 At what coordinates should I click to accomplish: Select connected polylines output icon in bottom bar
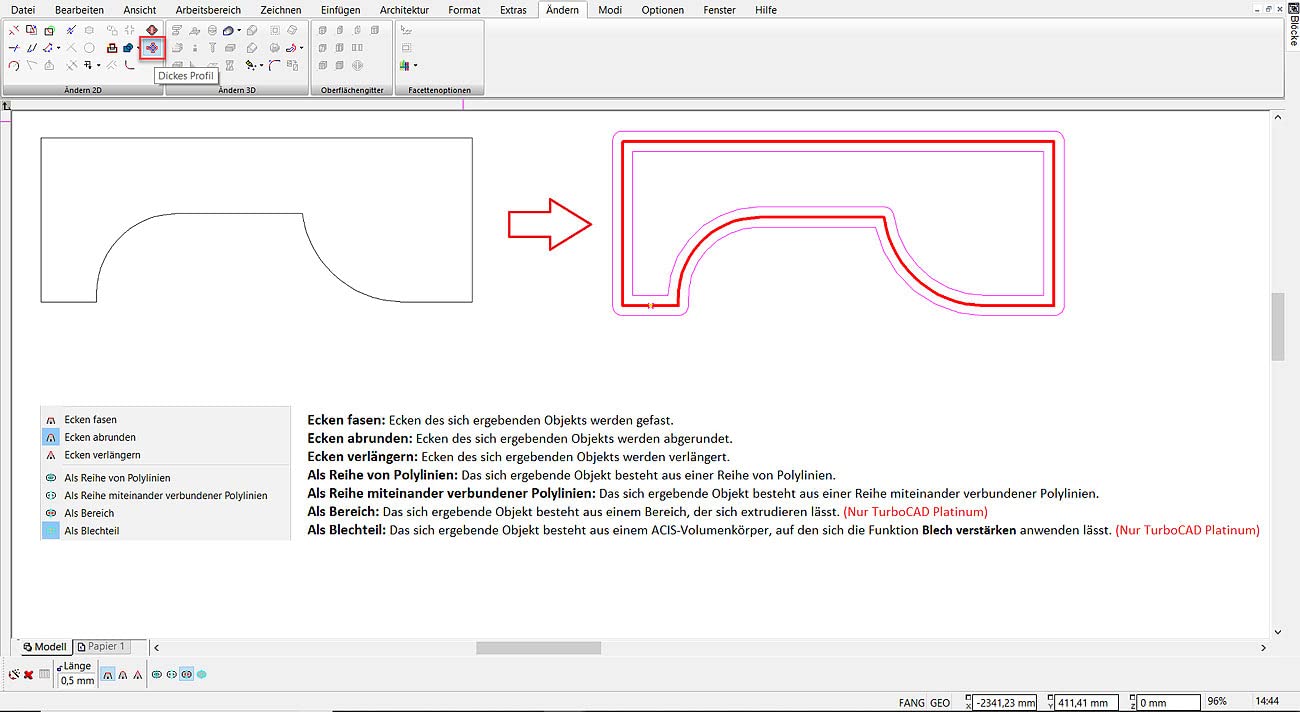[172, 675]
